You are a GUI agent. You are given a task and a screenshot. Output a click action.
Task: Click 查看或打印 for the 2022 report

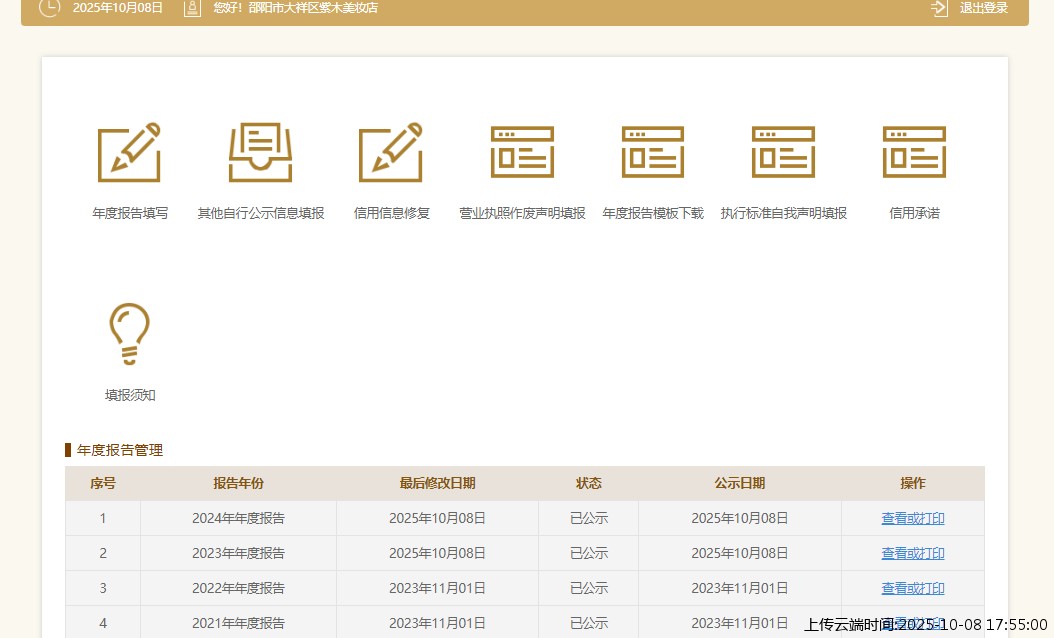912,588
